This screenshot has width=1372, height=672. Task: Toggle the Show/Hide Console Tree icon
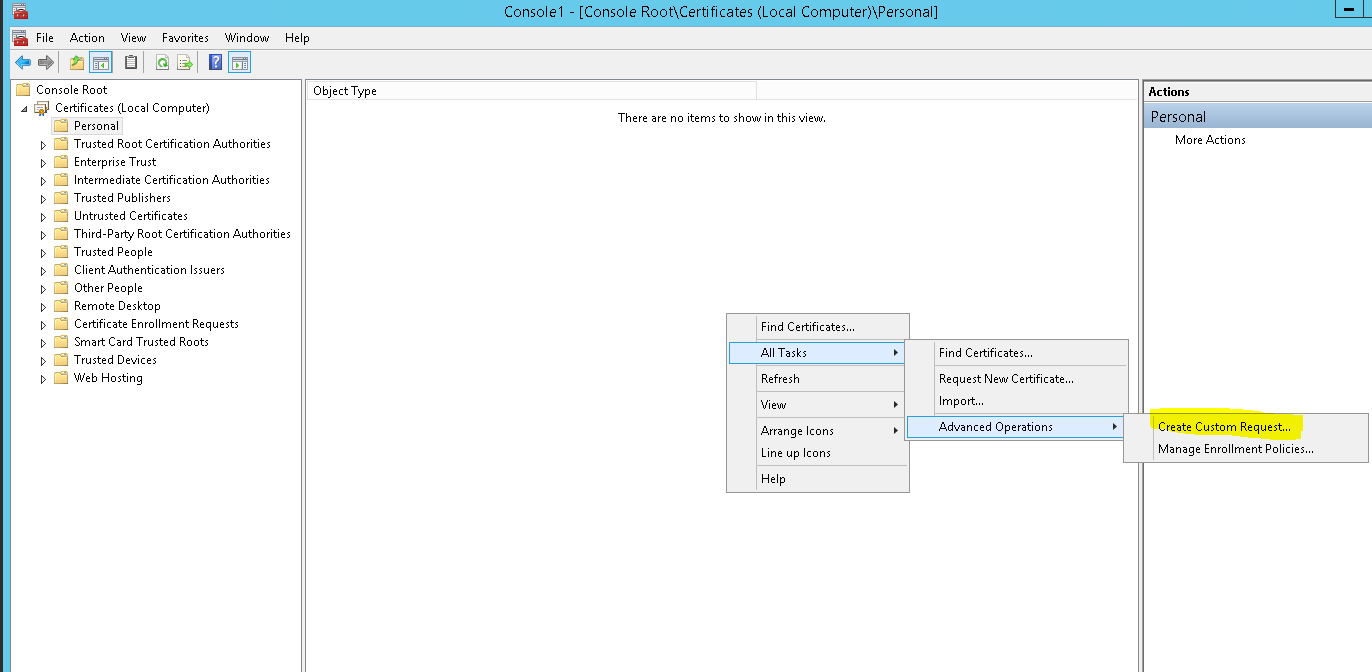[101, 63]
